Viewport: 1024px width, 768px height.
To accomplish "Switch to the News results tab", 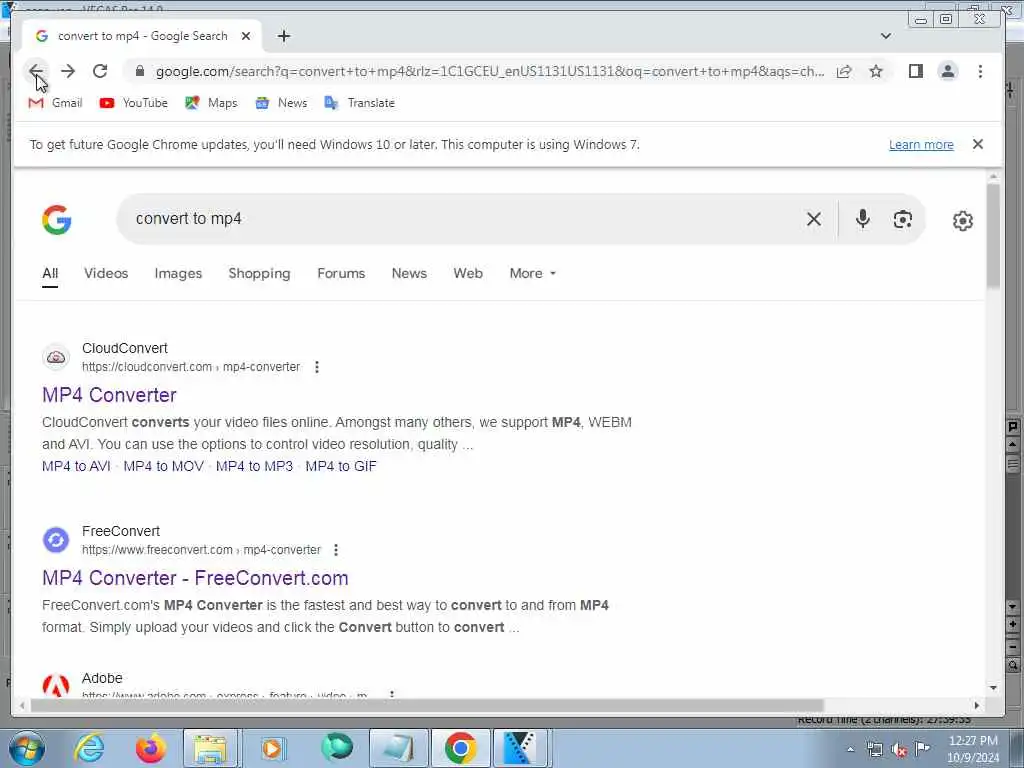I will [x=409, y=274].
